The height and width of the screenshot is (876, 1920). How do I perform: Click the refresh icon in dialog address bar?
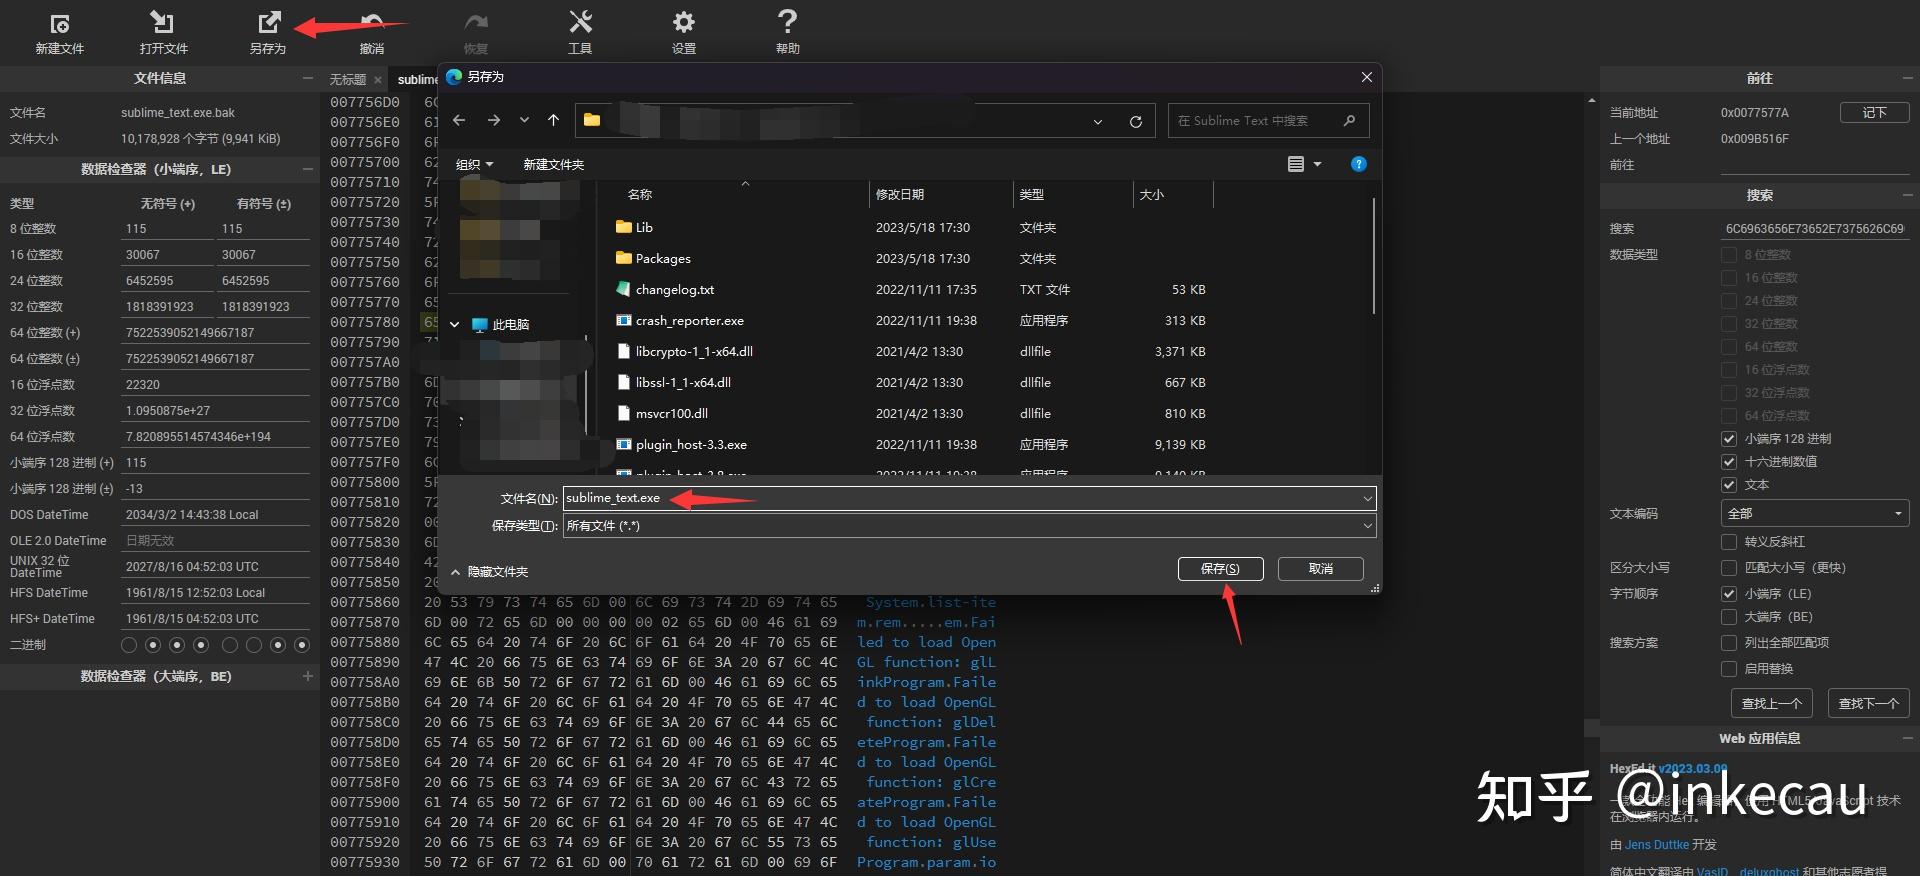[1136, 121]
